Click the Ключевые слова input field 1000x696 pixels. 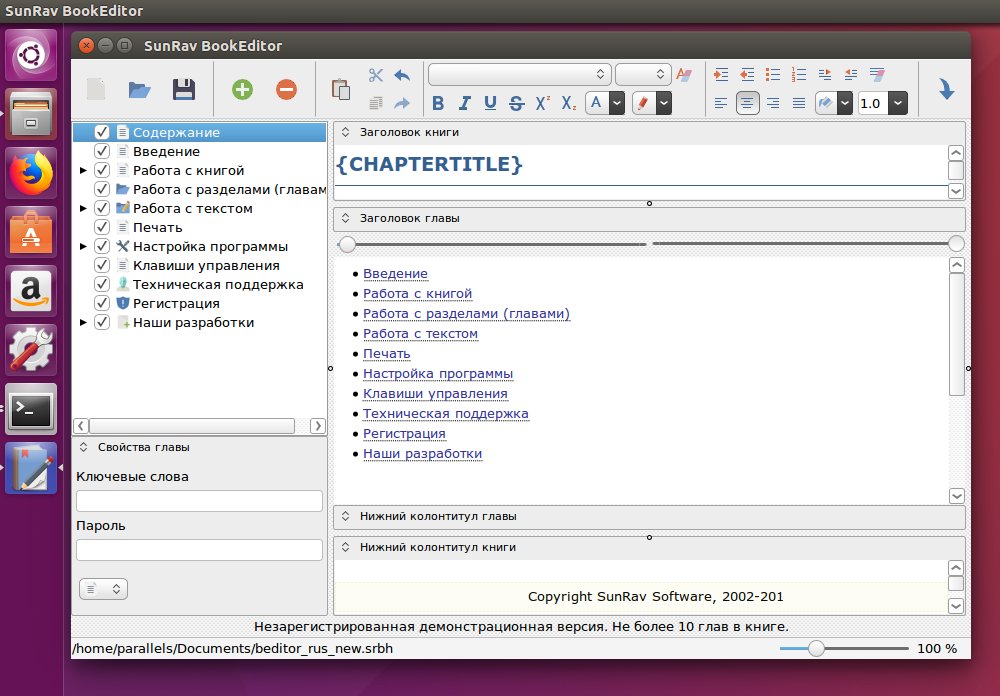[x=199, y=501]
